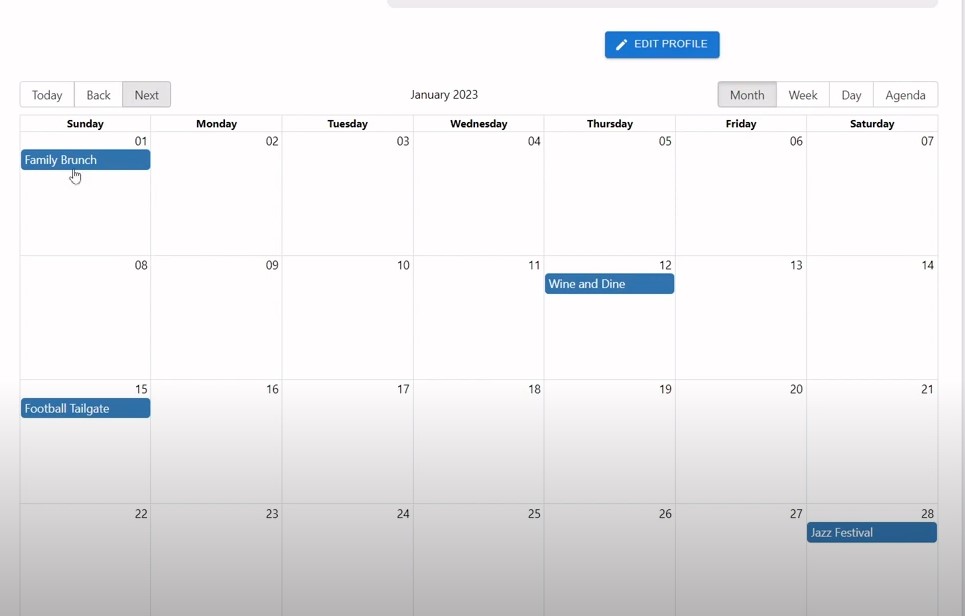
Task: Navigate to the previous month with Back
Action: [x=97, y=94]
